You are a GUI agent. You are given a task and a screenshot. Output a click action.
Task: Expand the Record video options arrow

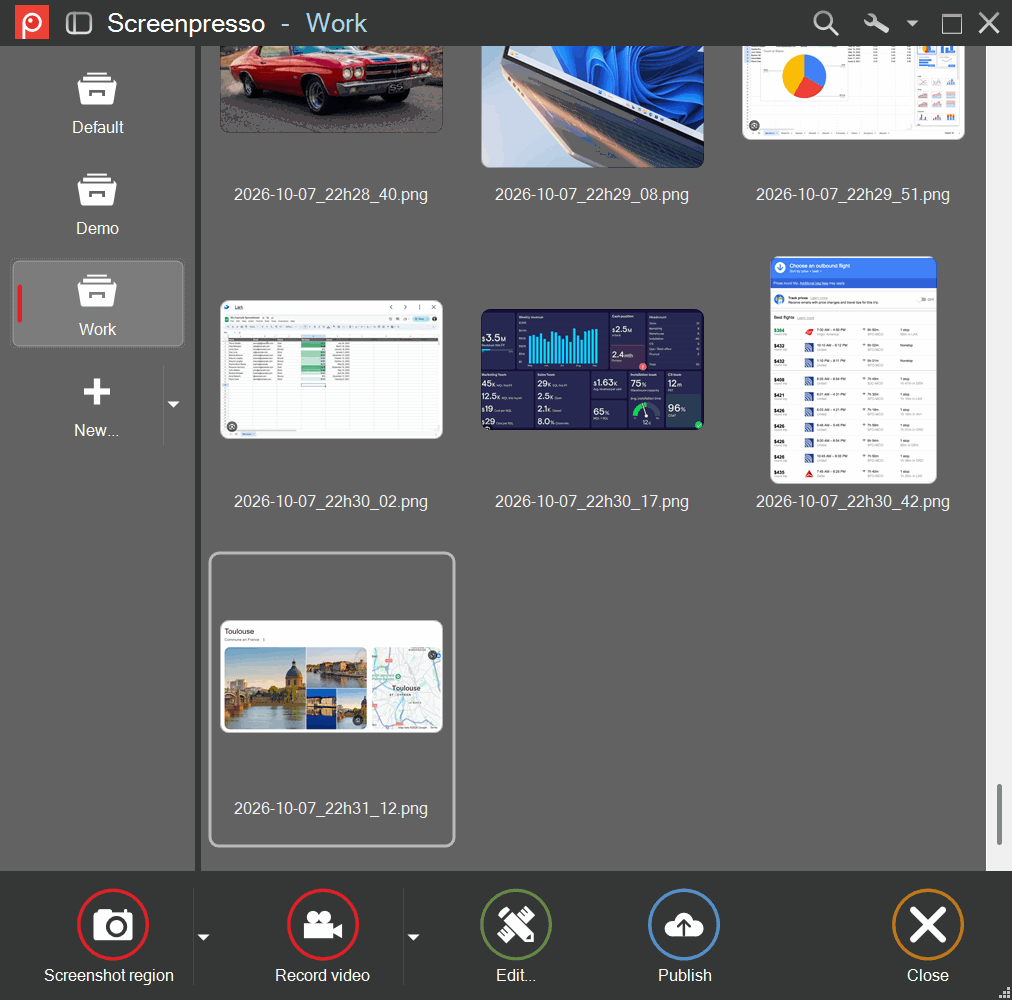[414, 937]
